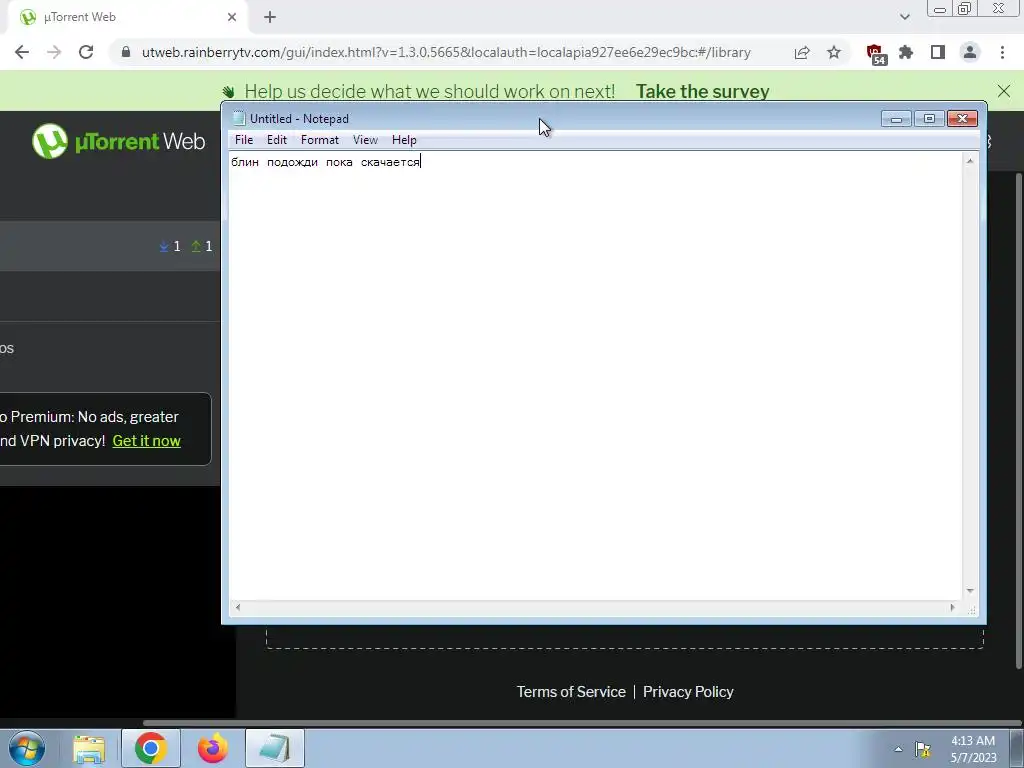Close the µTorrent Web browser tab
Viewport: 1024px width, 768px height.
coord(232,18)
